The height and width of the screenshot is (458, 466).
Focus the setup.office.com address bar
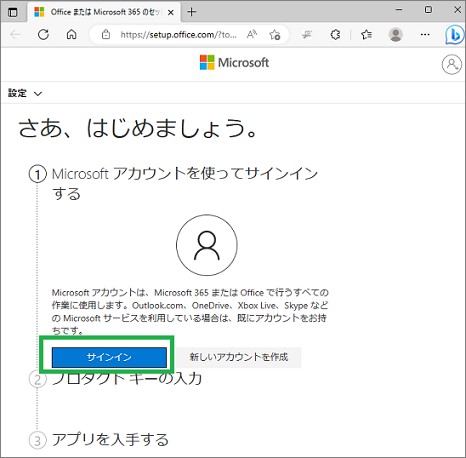178,35
